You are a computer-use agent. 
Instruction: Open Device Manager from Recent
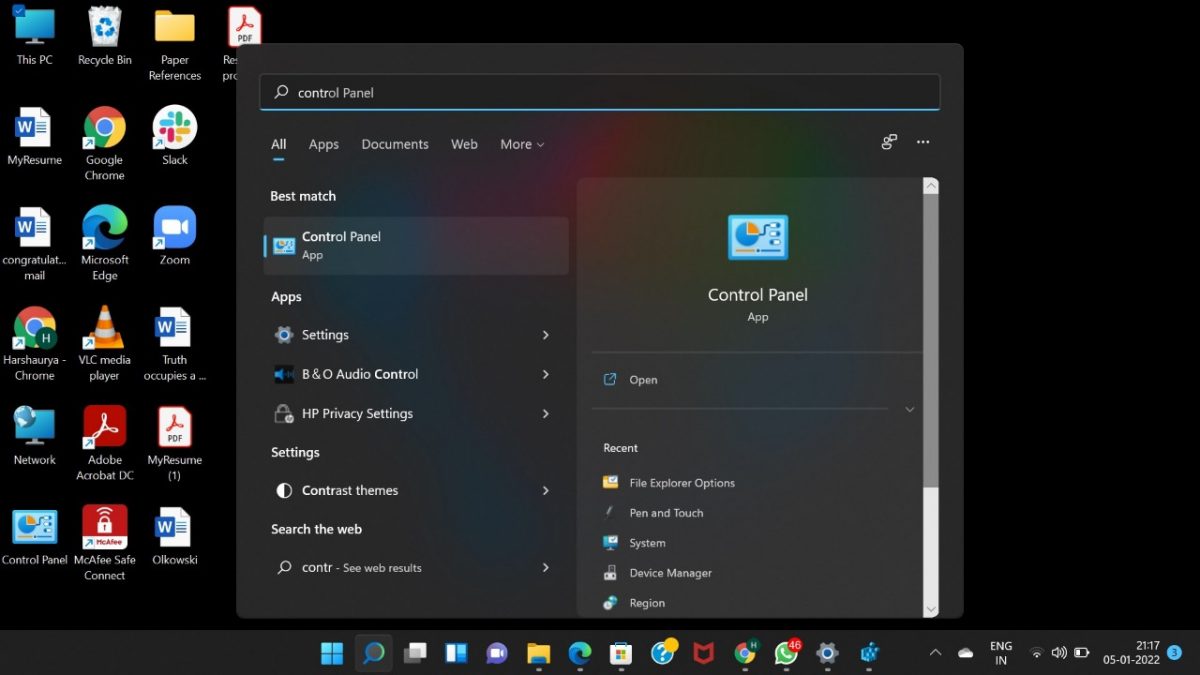pos(670,573)
